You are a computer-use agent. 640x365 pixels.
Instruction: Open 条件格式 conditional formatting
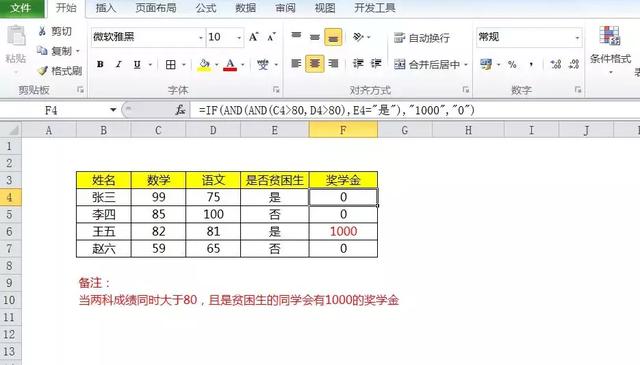(611, 49)
